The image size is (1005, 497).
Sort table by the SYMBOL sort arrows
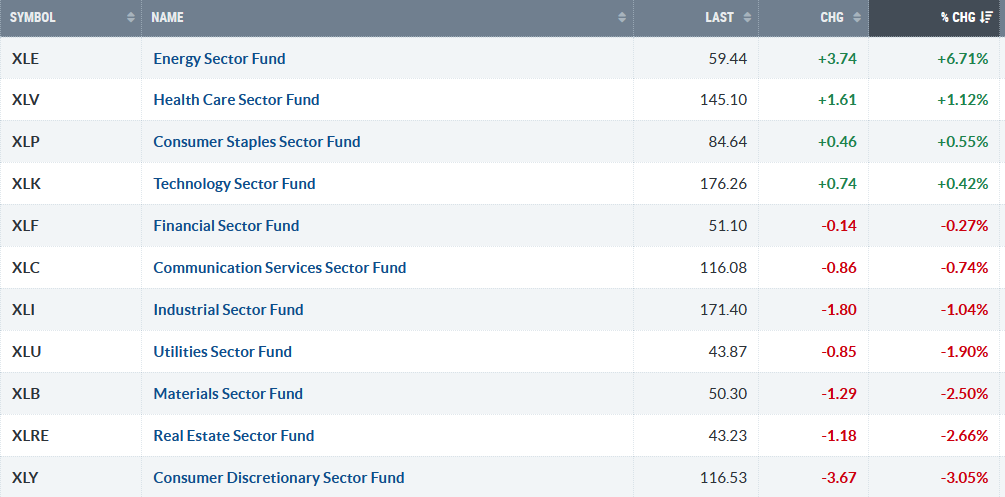[x=131, y=17]
